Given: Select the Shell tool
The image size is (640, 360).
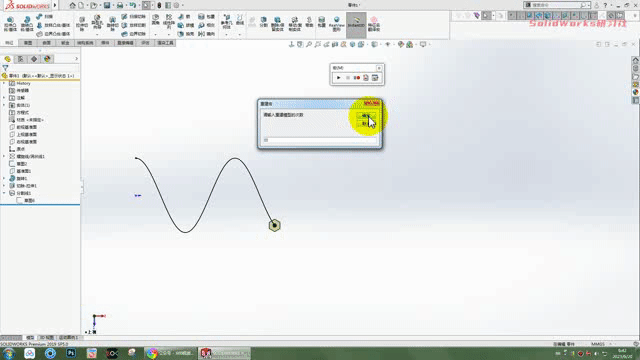Looking at the screenshot, I should tap(186, 34).
